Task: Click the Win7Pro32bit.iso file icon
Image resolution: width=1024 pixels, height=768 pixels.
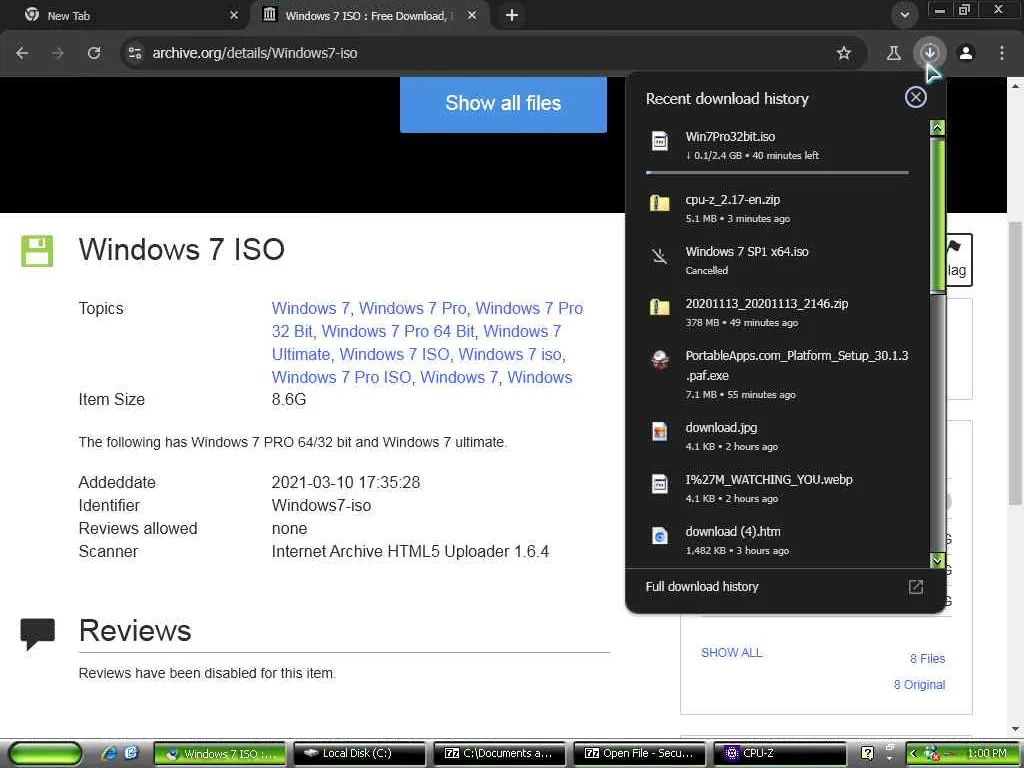Action: [x=660, y=141]
